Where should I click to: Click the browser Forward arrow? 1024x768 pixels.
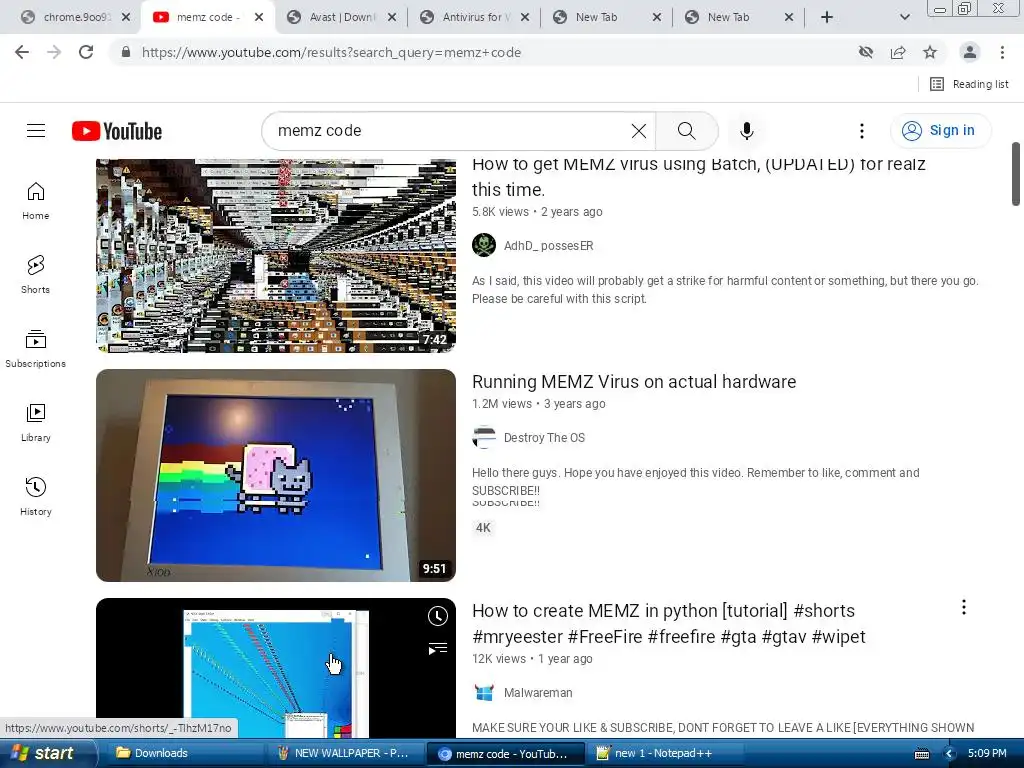pyautogui.click(x=54, y=52)
